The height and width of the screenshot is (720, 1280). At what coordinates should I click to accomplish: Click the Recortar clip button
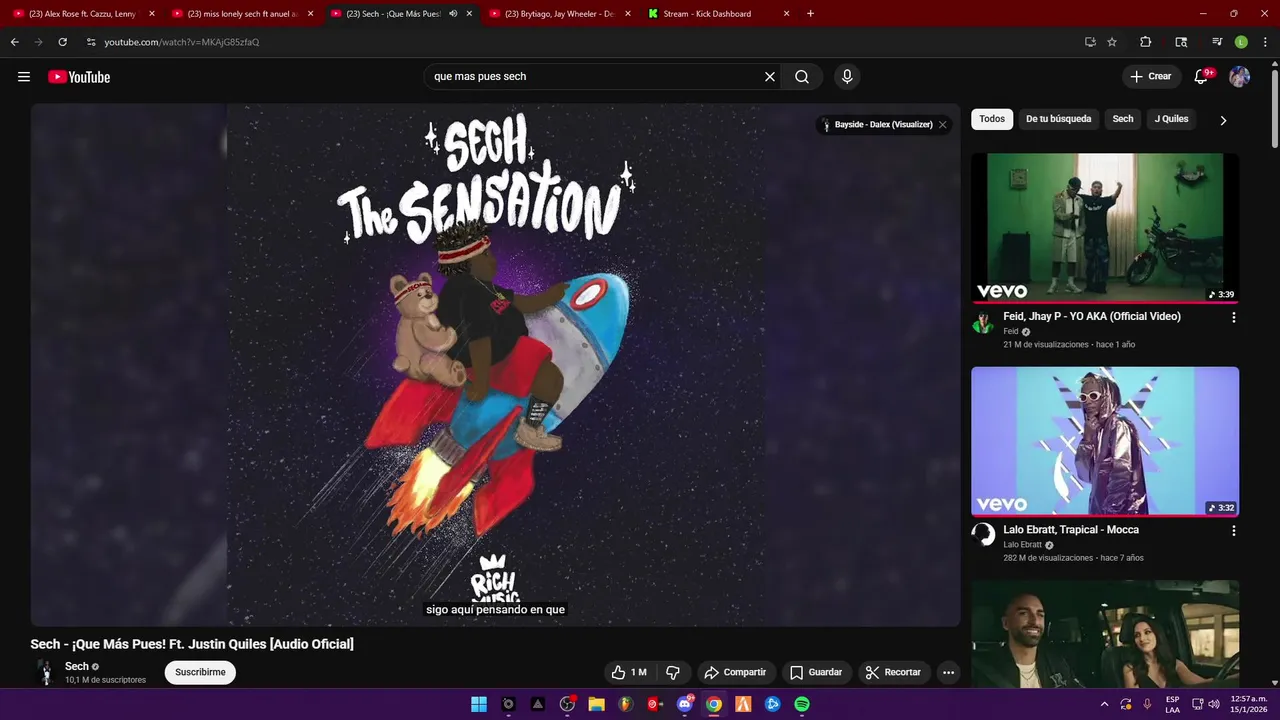tap(893, 672)
